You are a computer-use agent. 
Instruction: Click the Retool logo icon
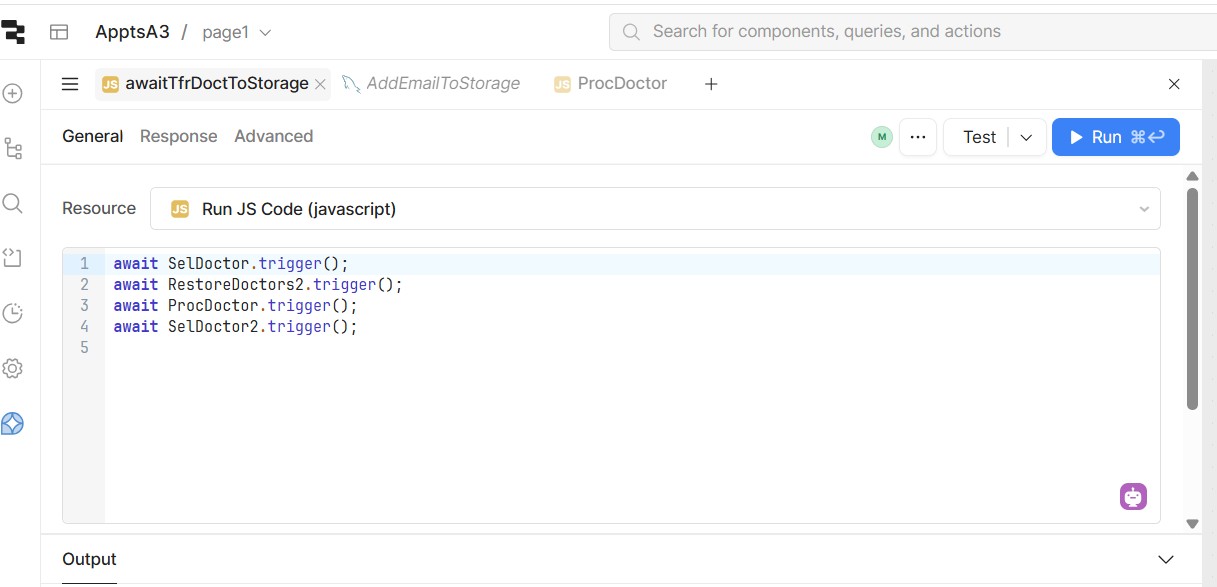tap(13, 32)
